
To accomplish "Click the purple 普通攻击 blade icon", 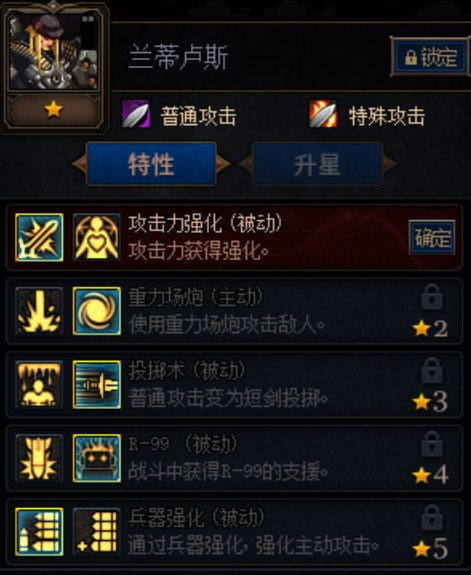I will pyautogui.click(x=136, y=114).
